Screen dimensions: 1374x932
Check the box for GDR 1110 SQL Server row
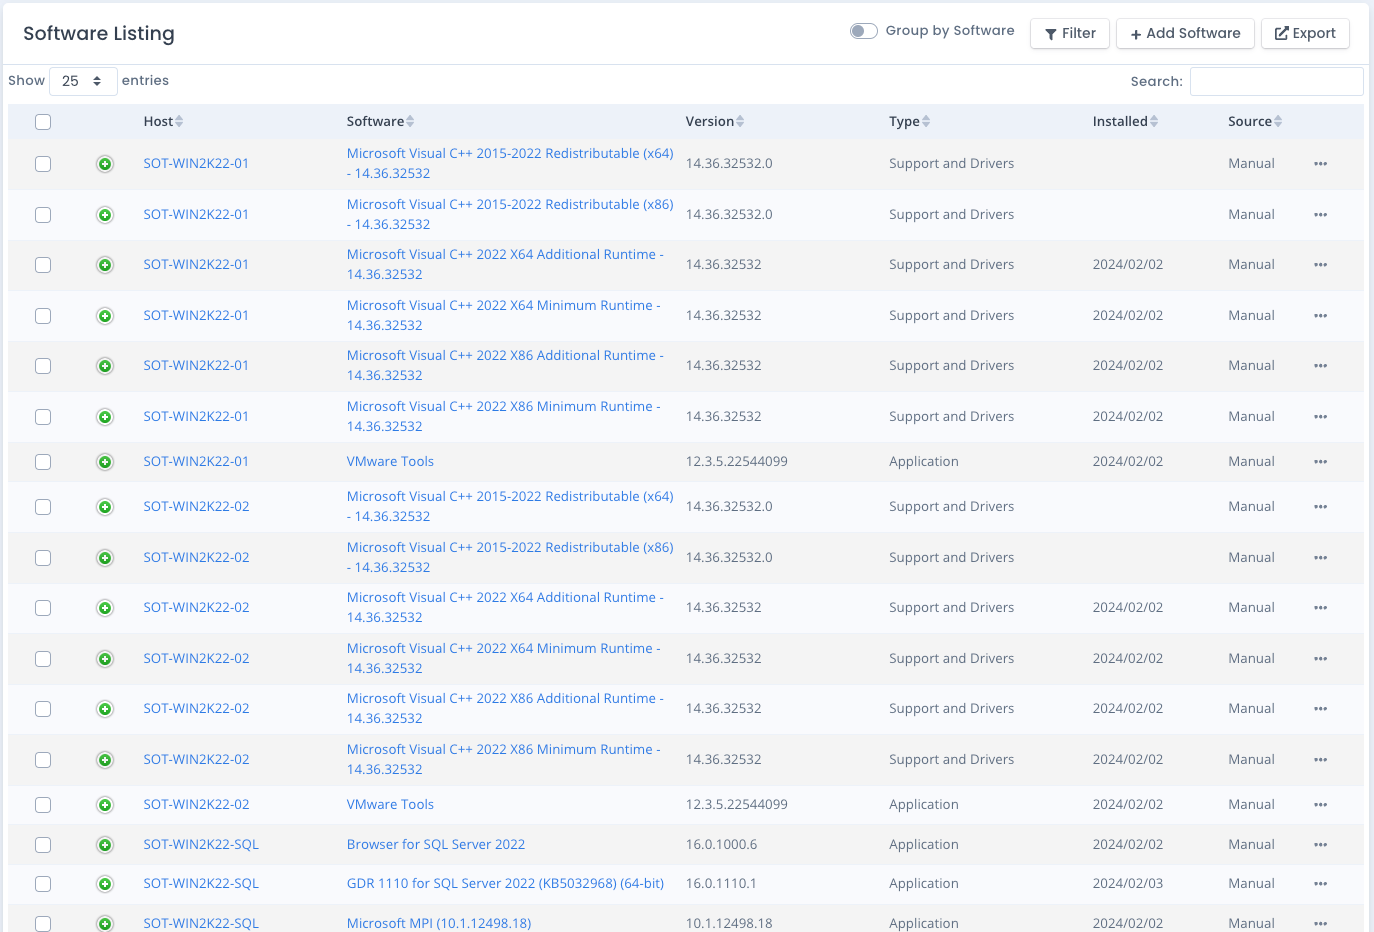click(x=43, y=884)
